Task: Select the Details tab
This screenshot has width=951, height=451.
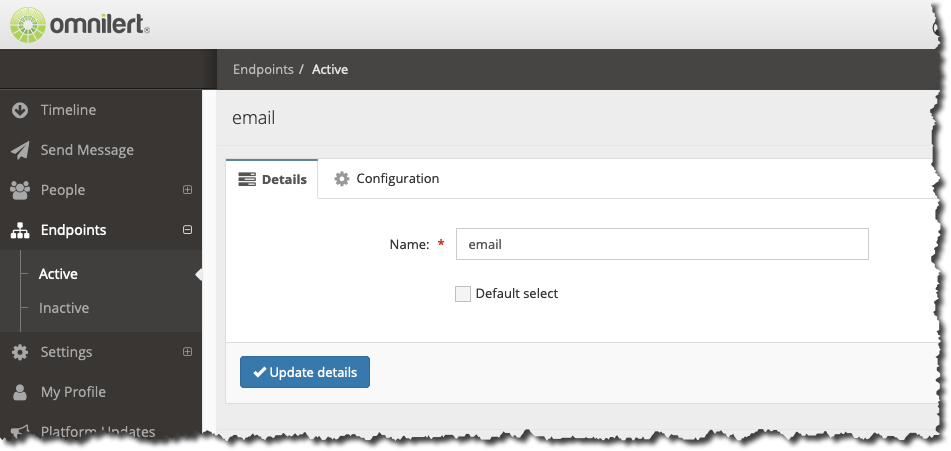Action: [272, 179]
